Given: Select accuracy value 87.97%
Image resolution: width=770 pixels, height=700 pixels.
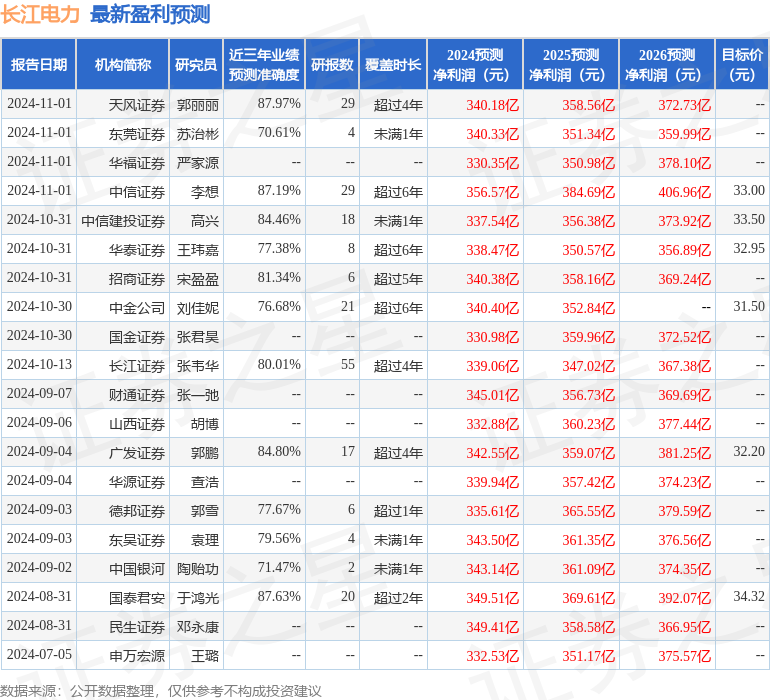Looking at the screenshot, I should [x=279, y=103].
